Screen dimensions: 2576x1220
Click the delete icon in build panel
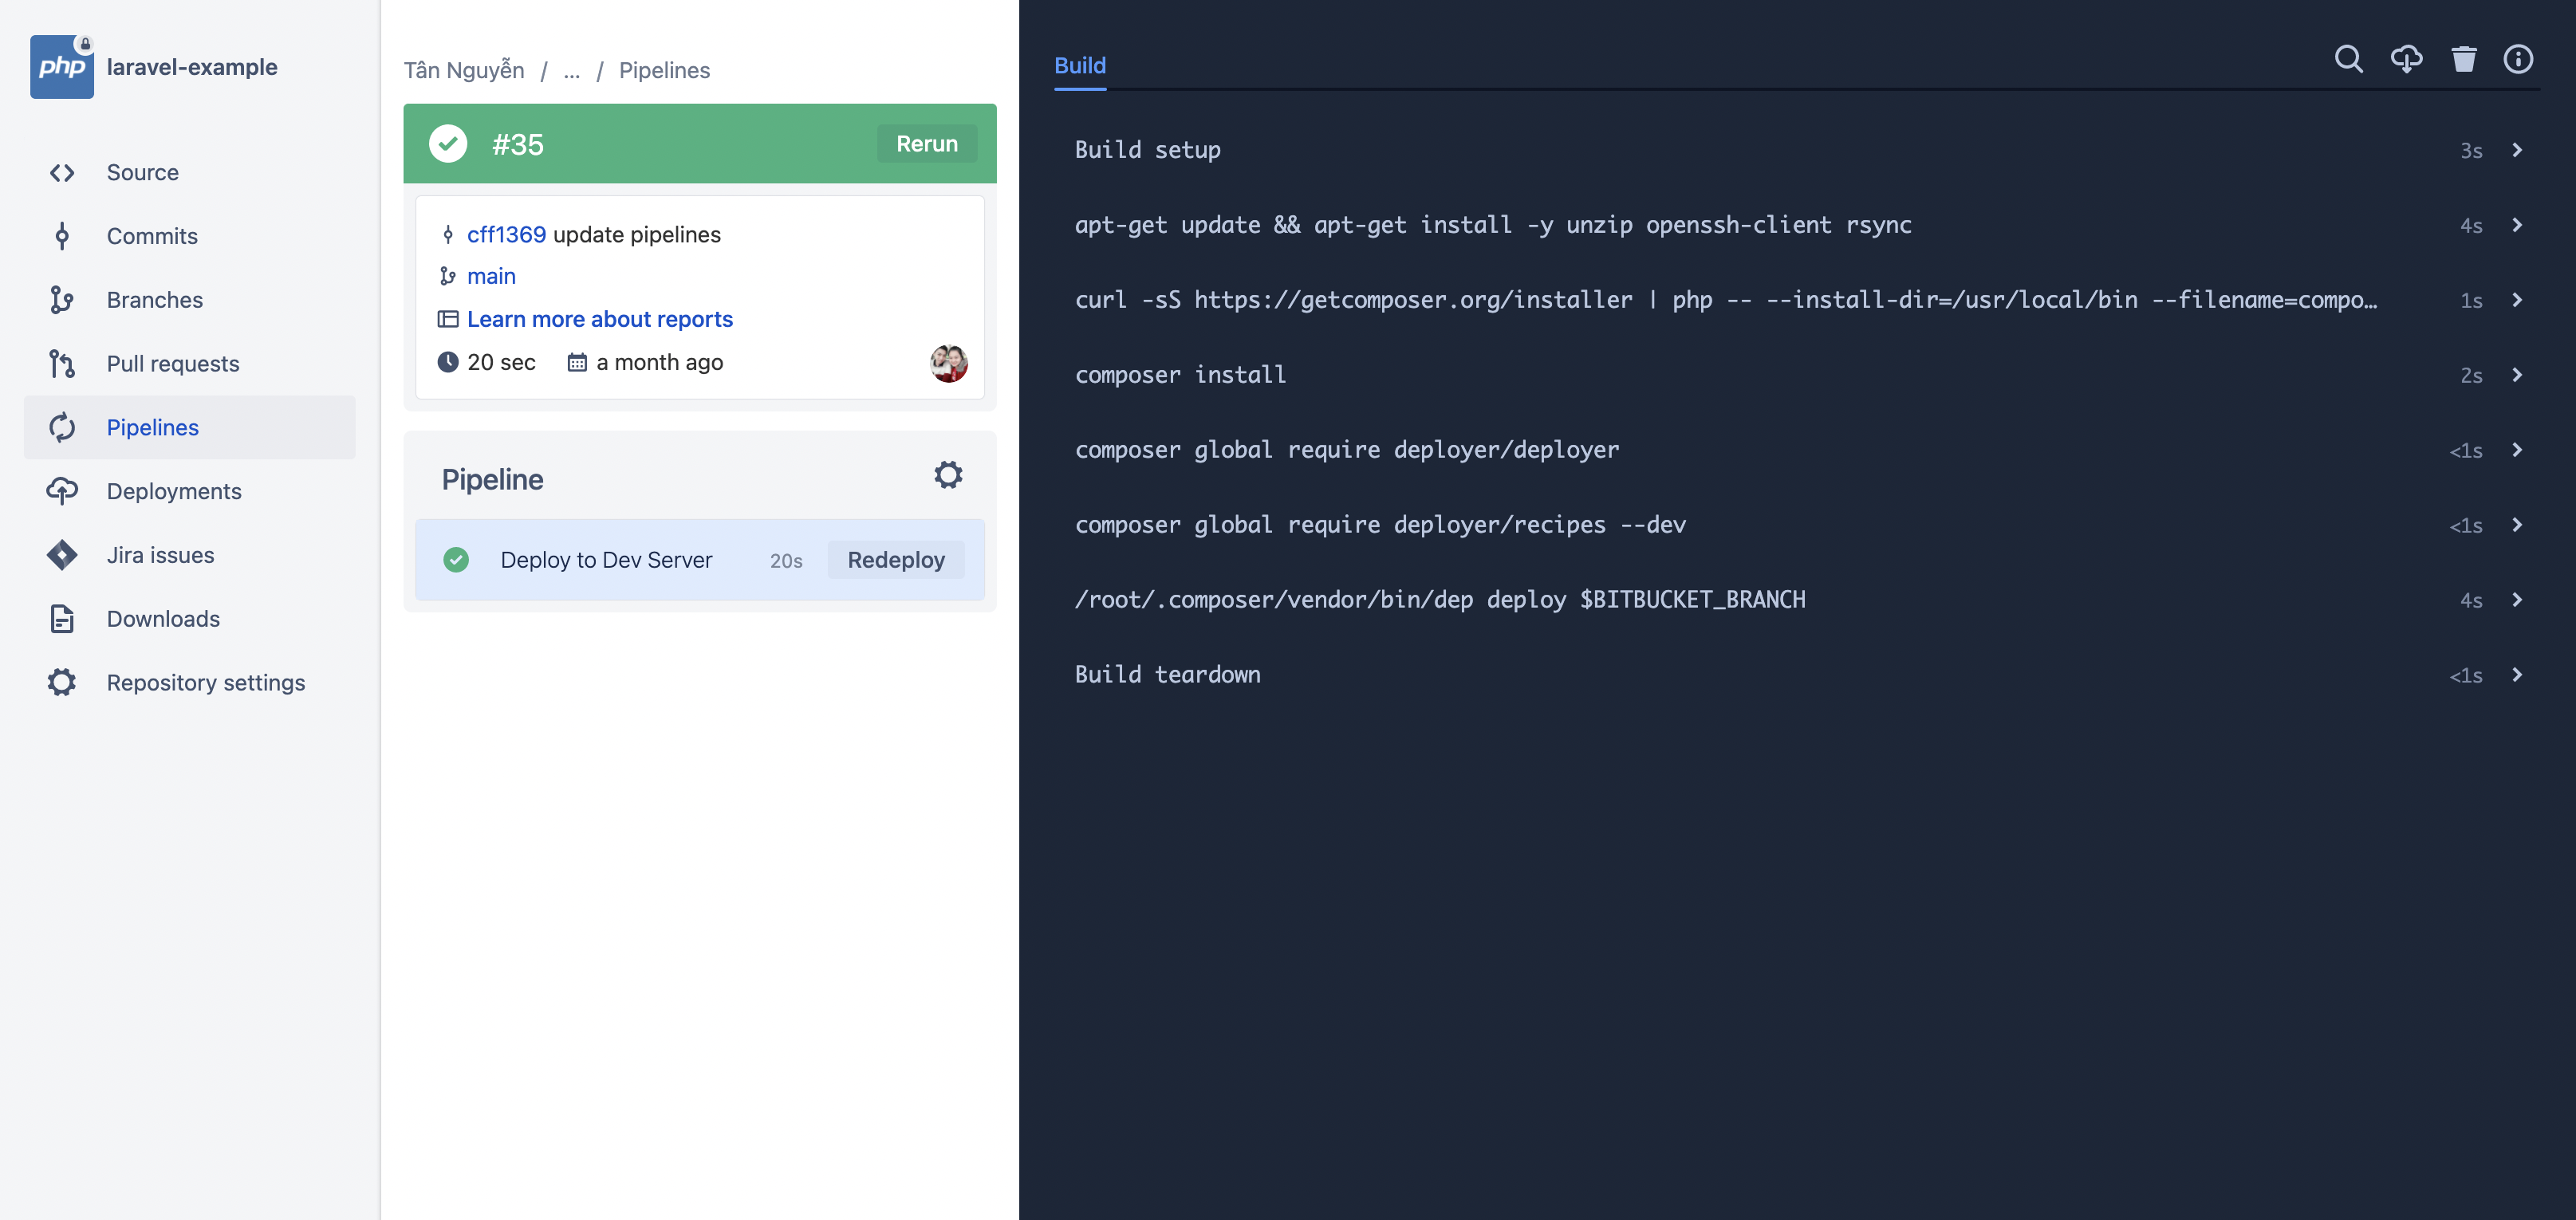click(x=2461, y=62)
